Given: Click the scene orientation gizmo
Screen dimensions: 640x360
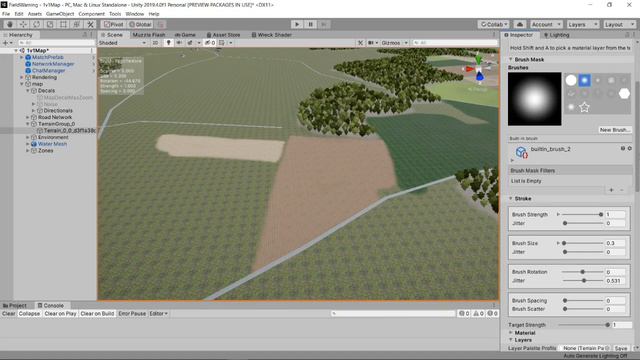Looking at the screenshot, I should [x=478, y=69].
